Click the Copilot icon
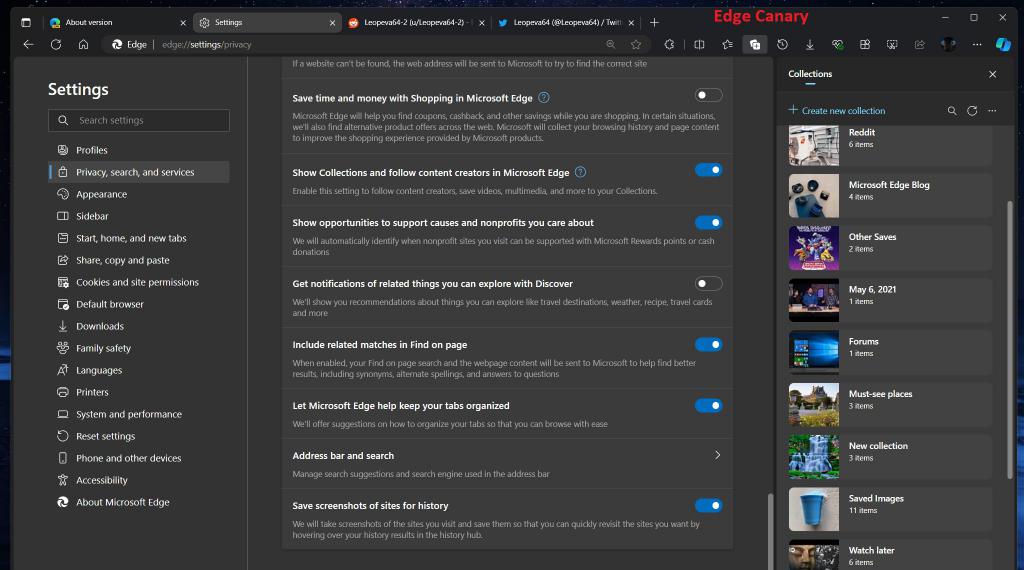Viewport: 1024px width, 570px height. coord(1003,44)
